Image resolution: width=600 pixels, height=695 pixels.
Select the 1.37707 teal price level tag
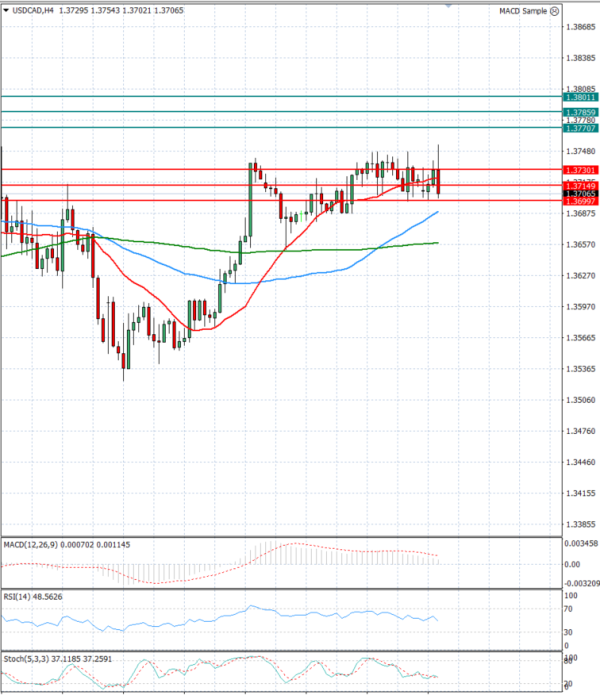click(x=581, y=128)
